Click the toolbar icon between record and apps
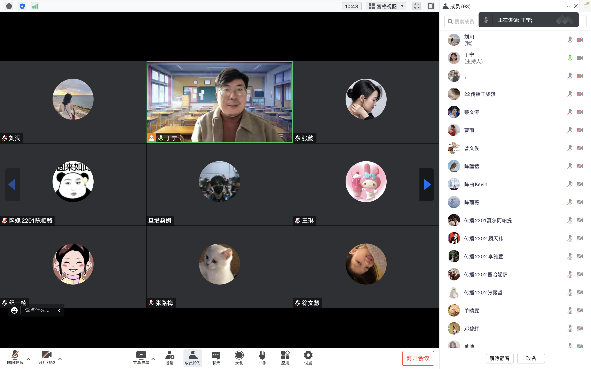This screenshot has width=591, height=369. click(x=262, y=357)
